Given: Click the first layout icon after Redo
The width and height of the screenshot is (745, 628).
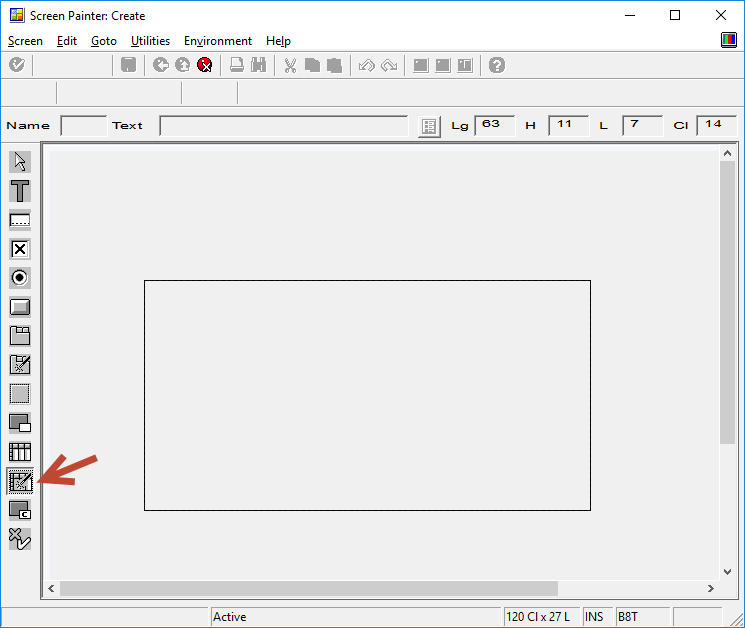Looking at the screenshot, I should tap(420, 65).
